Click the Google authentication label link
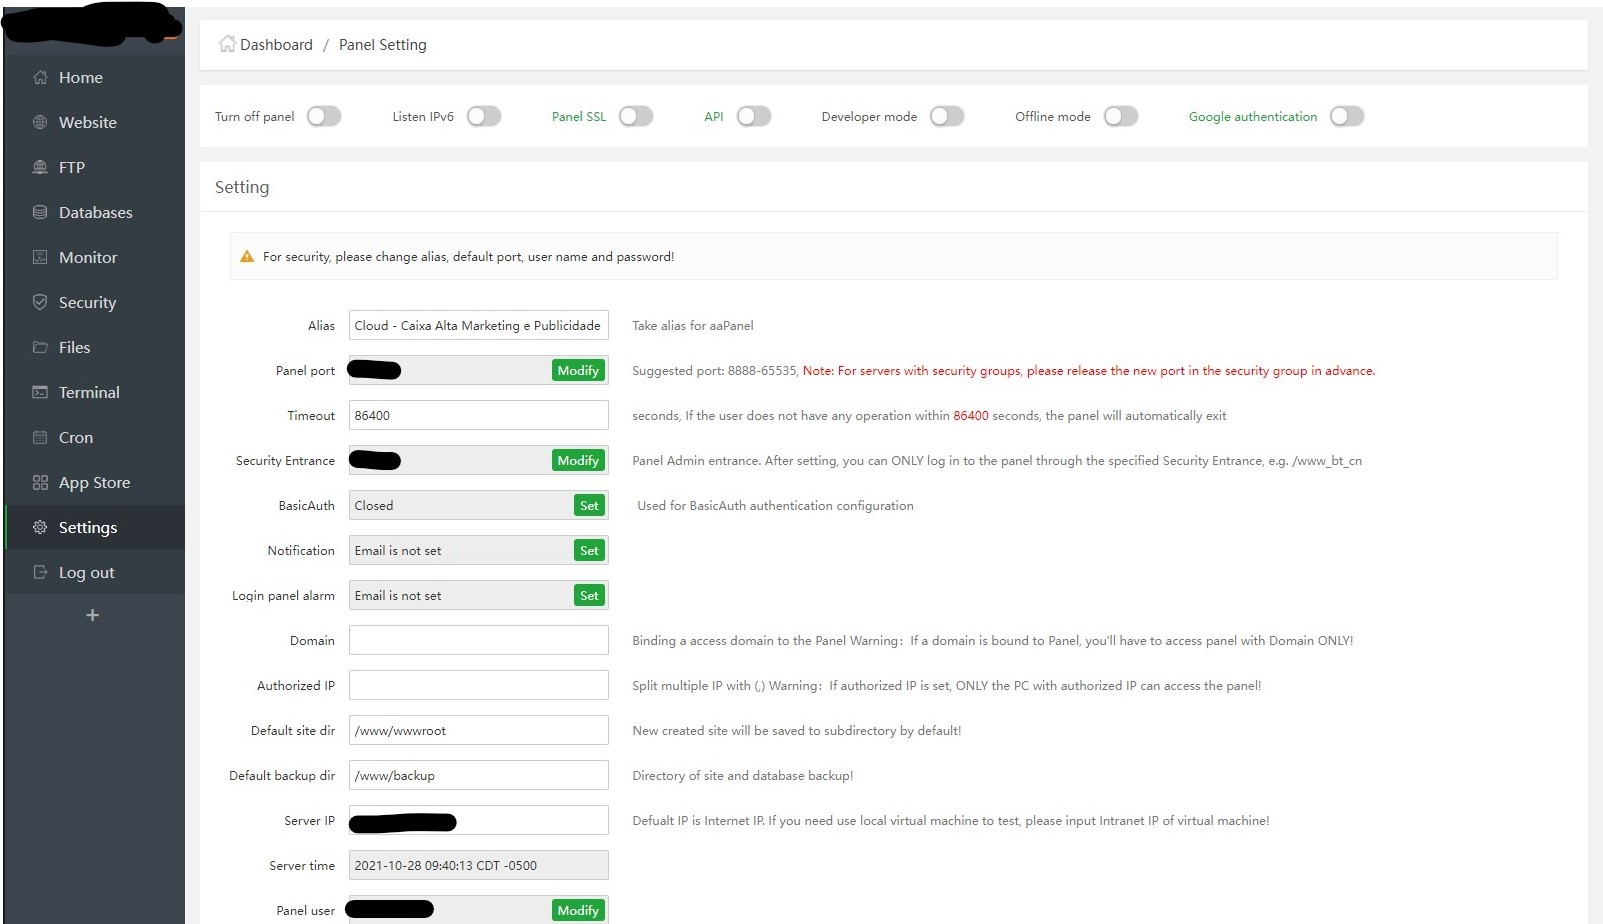Image resolution: width=1603 pixels, height=924 pixels. coord(1253,117)
